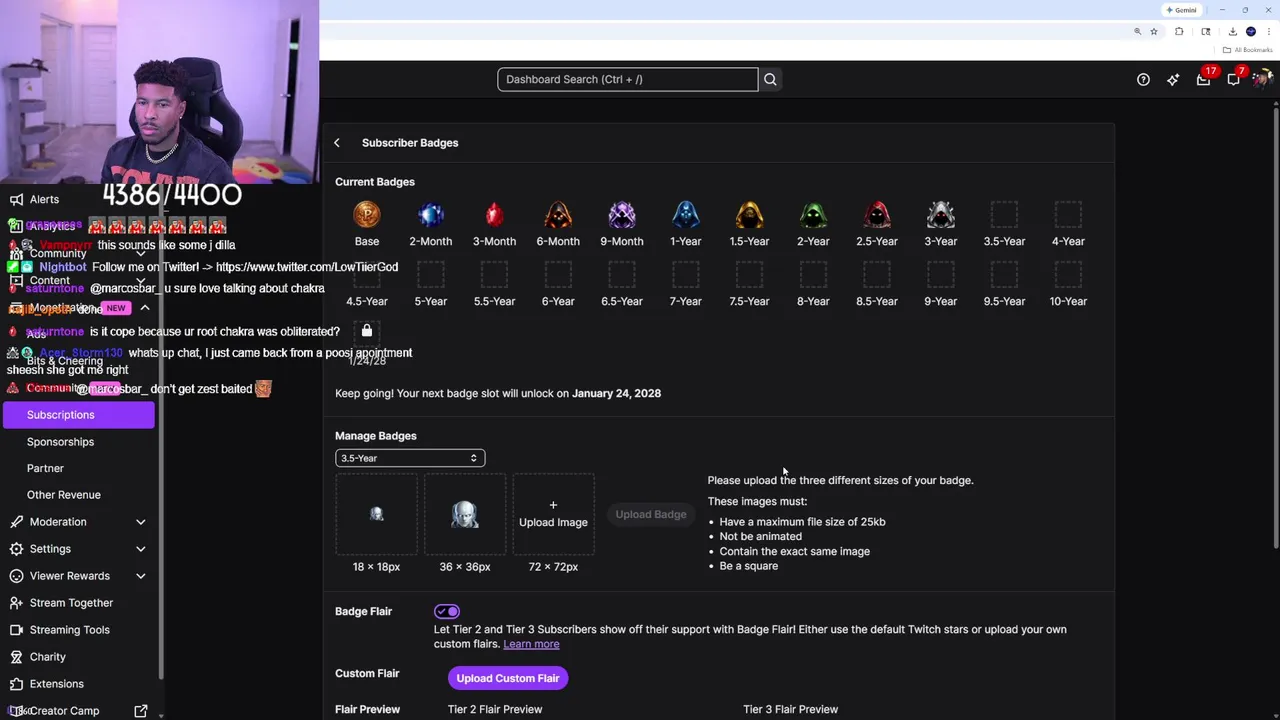
Task: Click the 9-Month purple hooded badge
Action: pyautogui.click(x=622, y=215)
